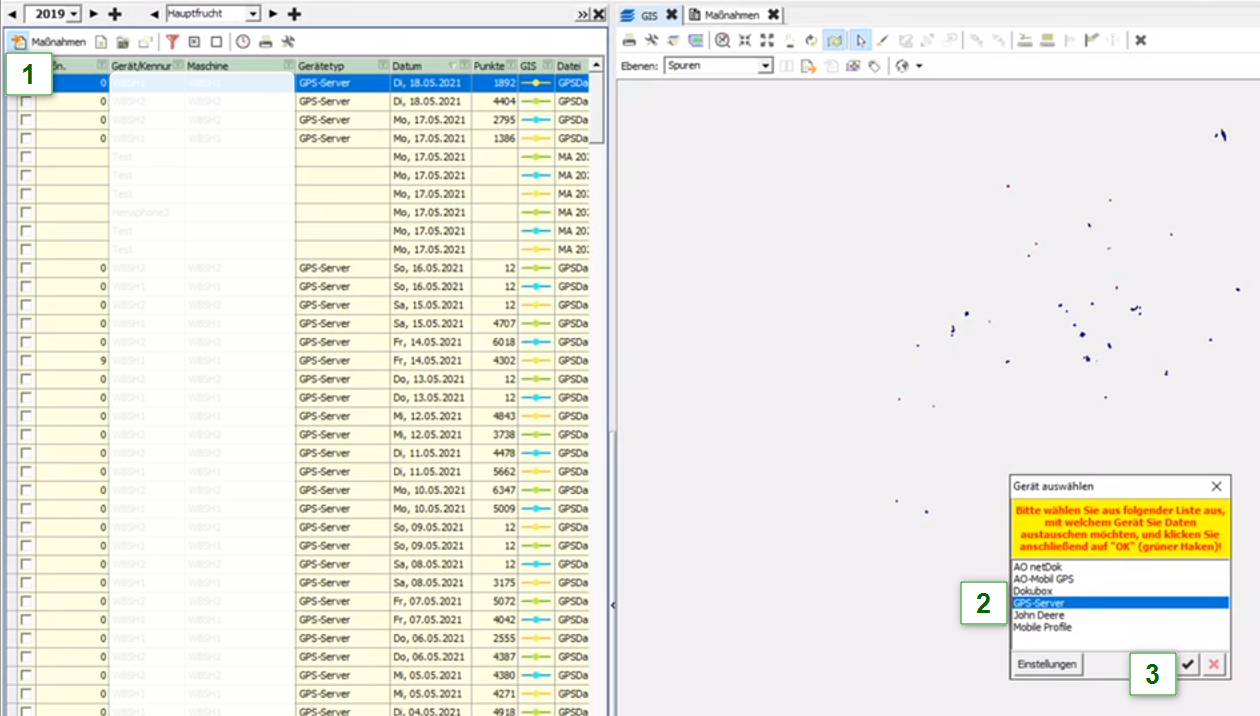This screenshot has width=1260, height=716.
Task: Open the 2019 year dropdown
Action: tap(75, 14)
